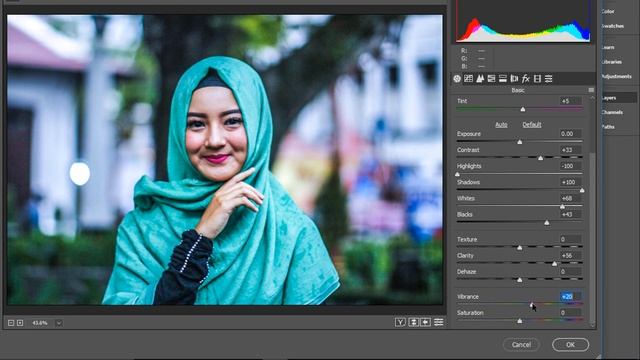Click the Texture value field
The width and height of the screenshot is (640, 360).
571,239
